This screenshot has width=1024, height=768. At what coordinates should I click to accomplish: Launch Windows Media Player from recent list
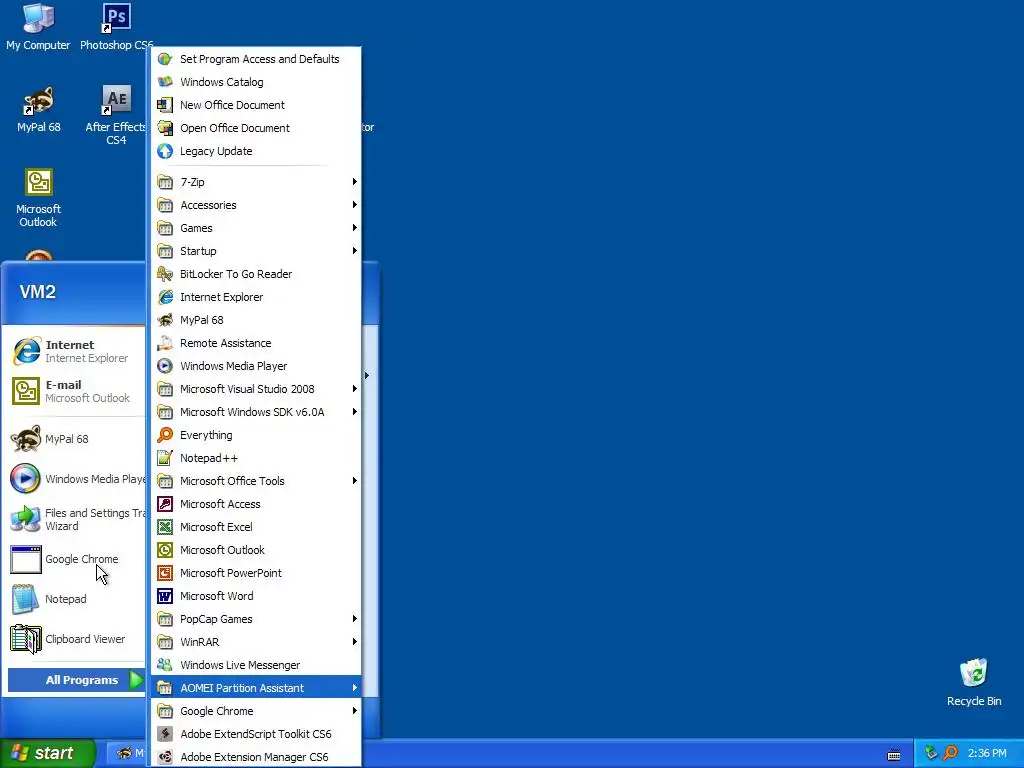pyautogui.click(x=76, y=479)
